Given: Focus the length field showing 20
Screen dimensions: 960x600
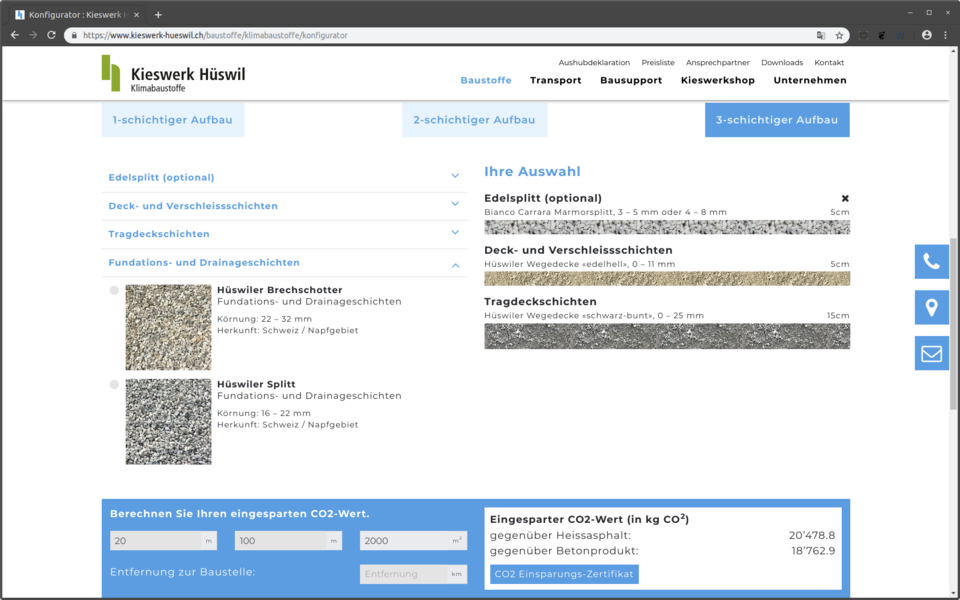Looking at the screenshot, I should click(x=163, y=541).
